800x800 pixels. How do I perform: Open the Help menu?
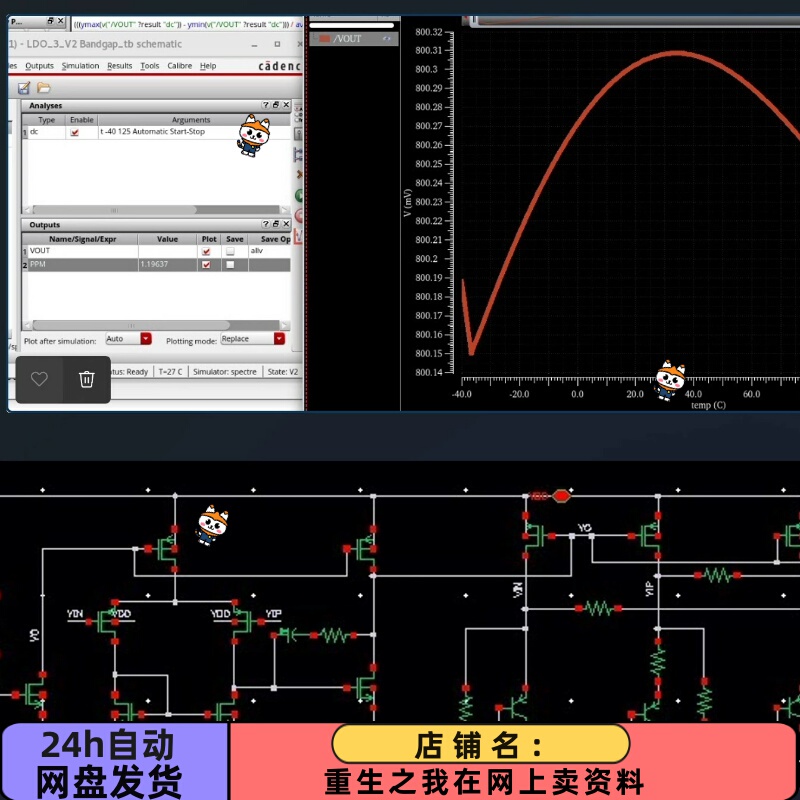(208, 66)
